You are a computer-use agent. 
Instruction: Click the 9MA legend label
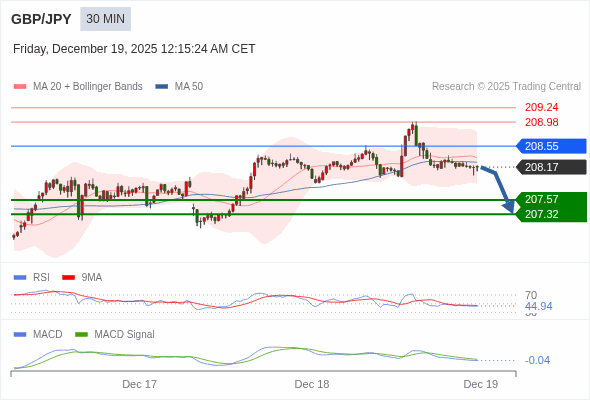coord(92,278)
